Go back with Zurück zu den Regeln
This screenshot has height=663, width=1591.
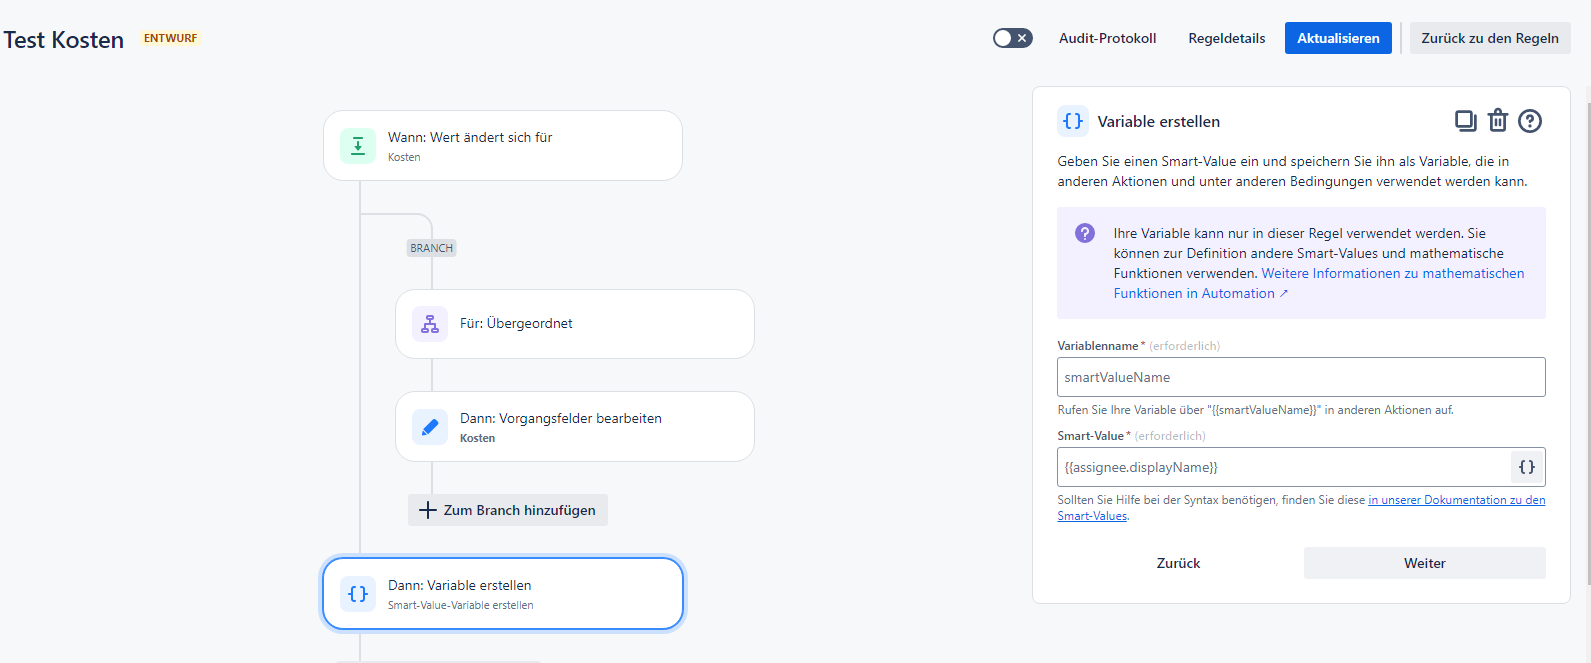[1490, 38]
